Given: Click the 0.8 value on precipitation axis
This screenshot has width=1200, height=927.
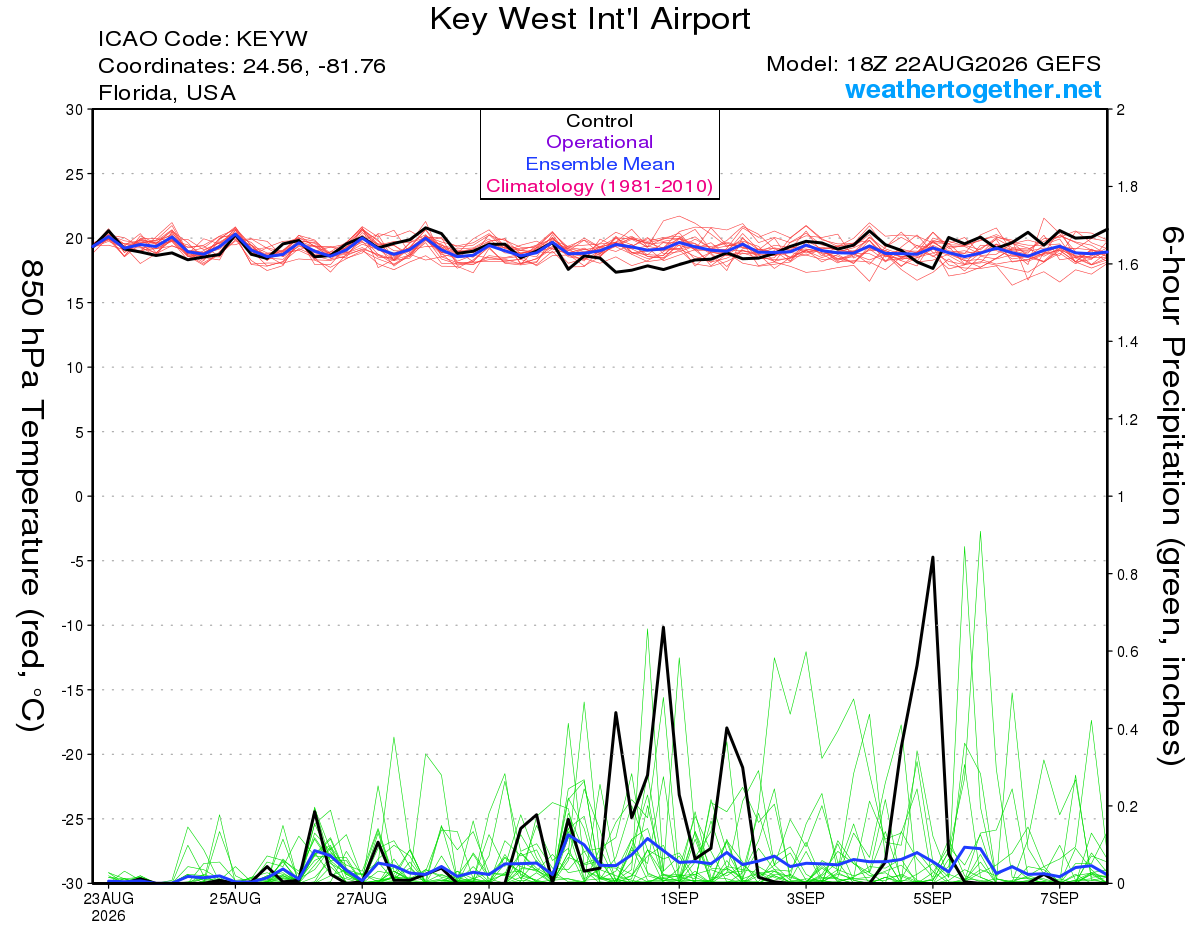Looking at the screenshot, I should click(1126, 574).
